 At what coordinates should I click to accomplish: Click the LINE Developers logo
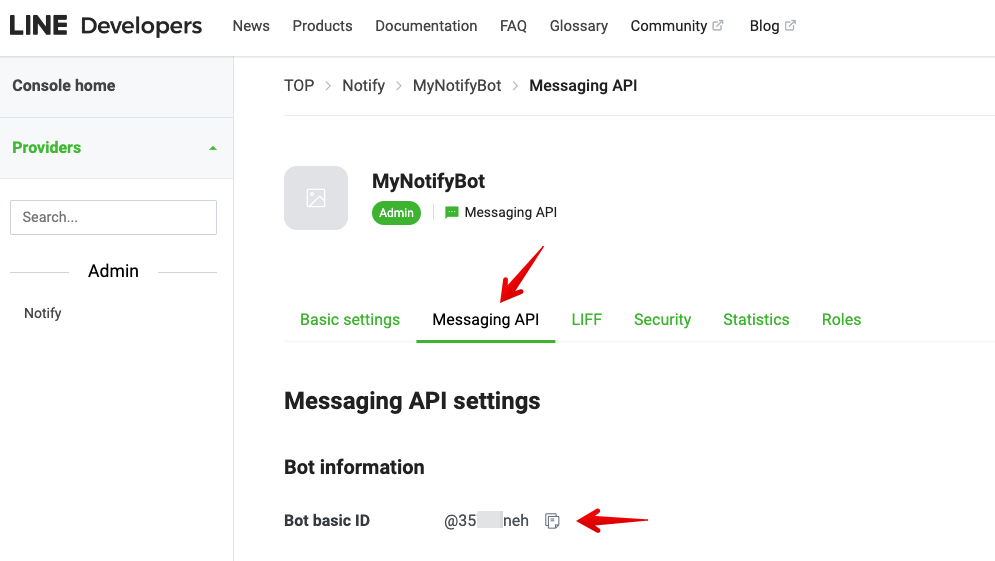(x=105, y=26)
